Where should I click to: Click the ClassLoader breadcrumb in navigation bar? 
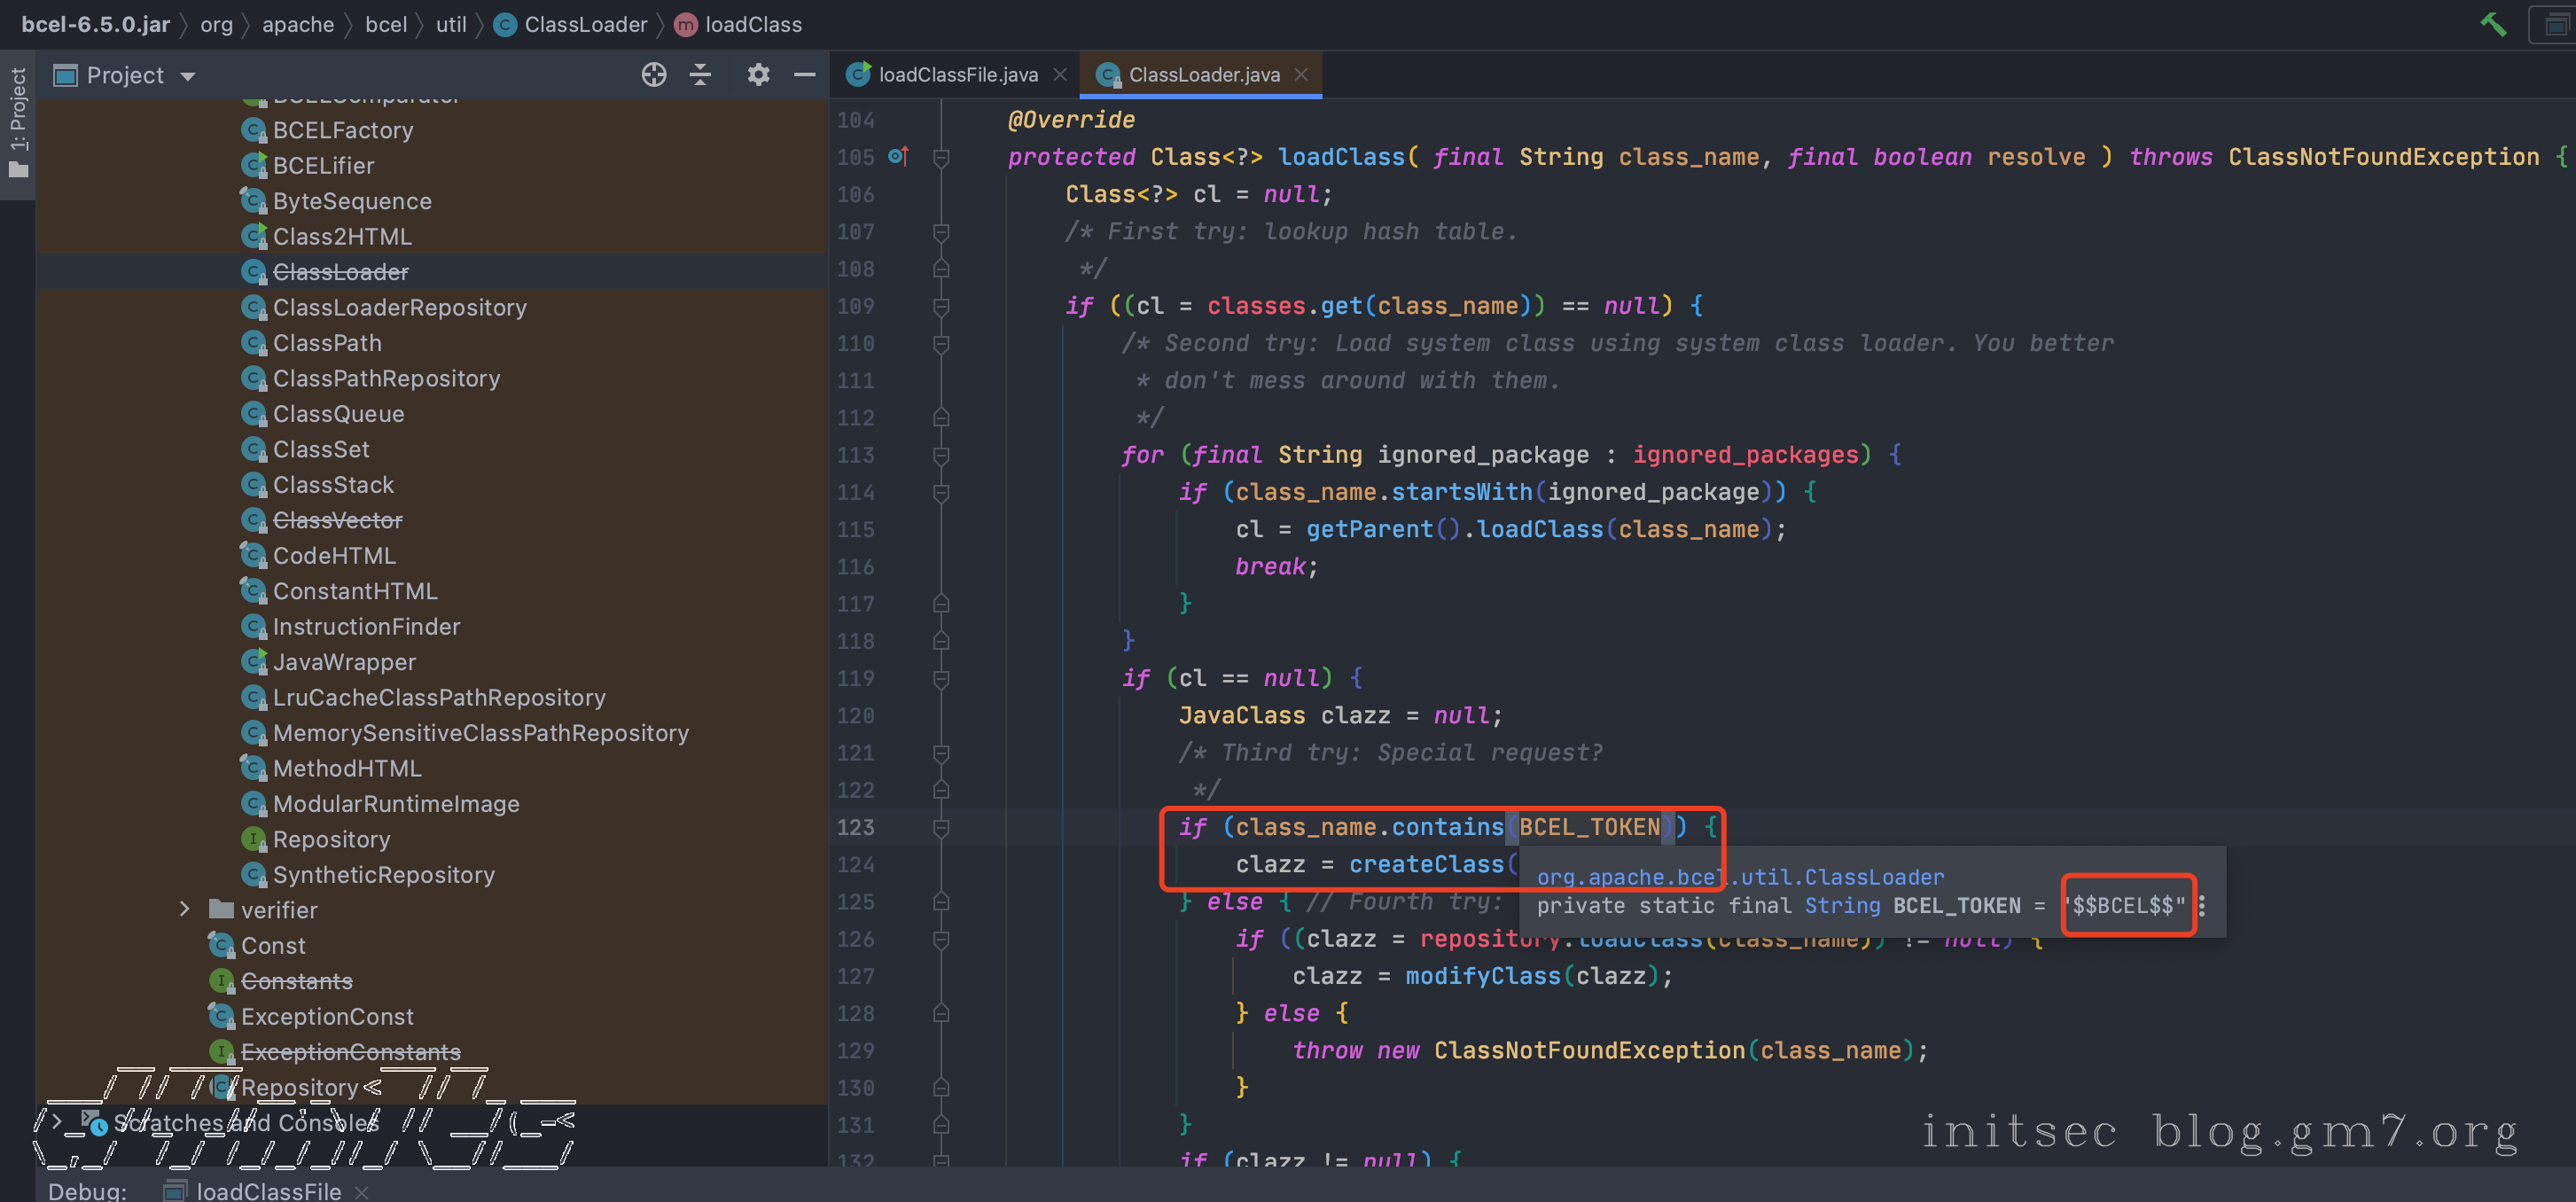click(x=585, y=25)
